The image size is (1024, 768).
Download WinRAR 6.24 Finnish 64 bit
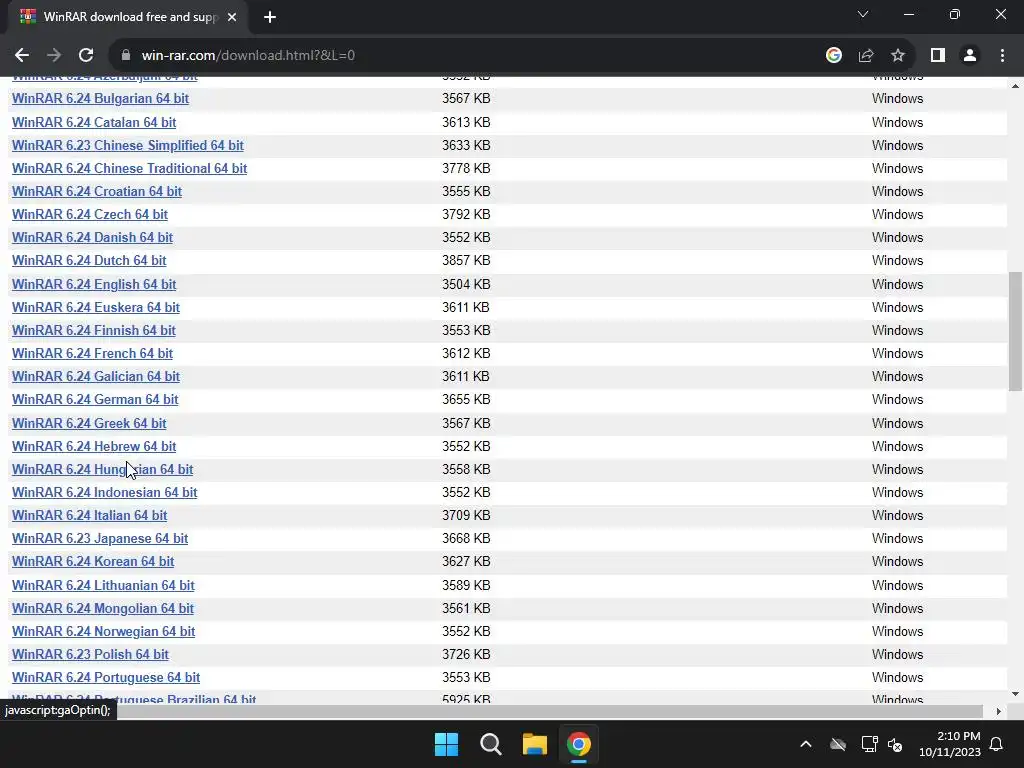tap(93, 330)
